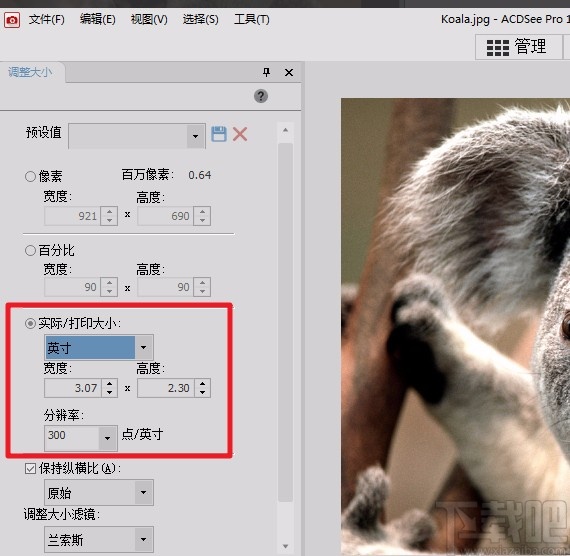Increase print height 2.30 with up arrow
The height and width of the screenshot is (556, 570).
coord(202,383)
